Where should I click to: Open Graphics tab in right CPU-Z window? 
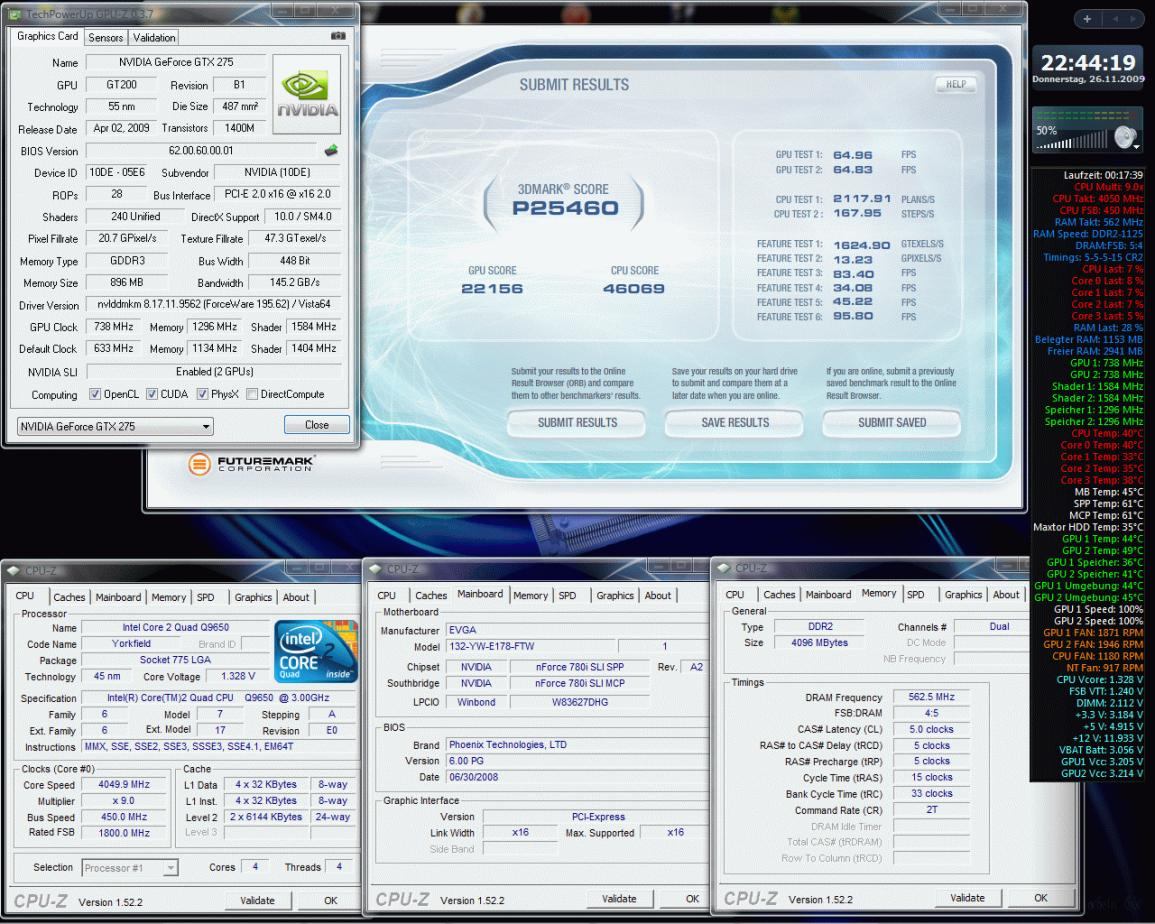[x=963, y=595]
